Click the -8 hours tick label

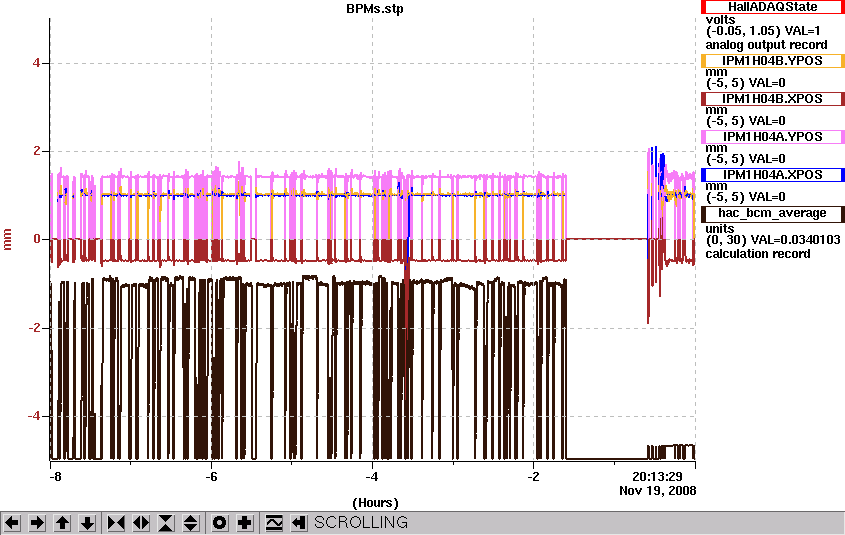[x=55, y=477]
